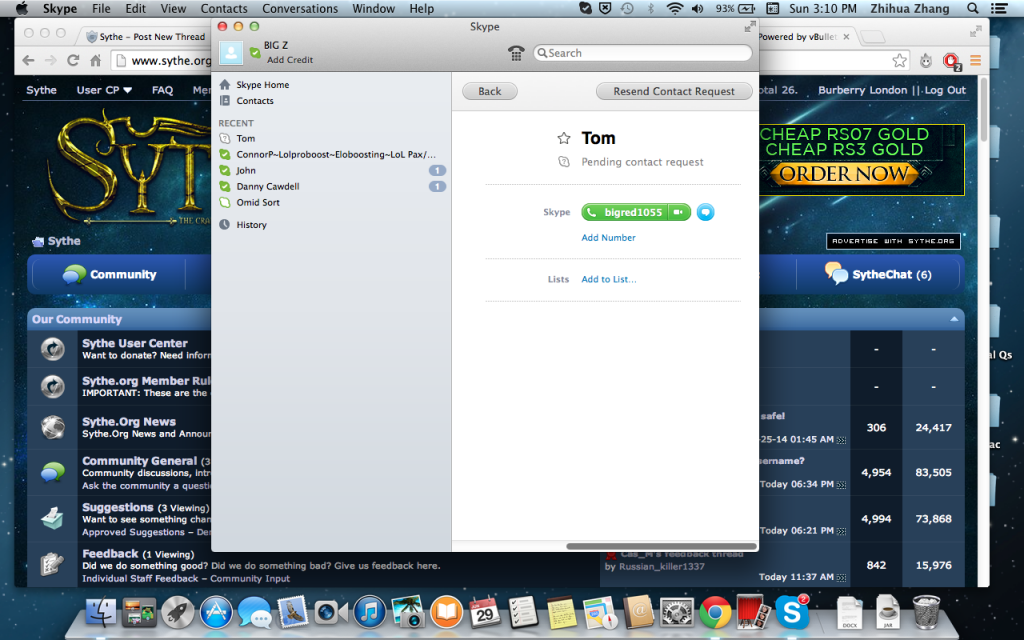Click the Skype horizontal scrollbar
The width and height of the screenshot is (1024, 640).
point(661,547)
